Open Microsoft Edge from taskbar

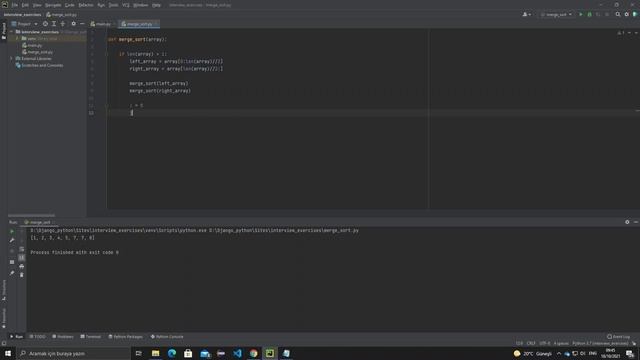[172, 353]
